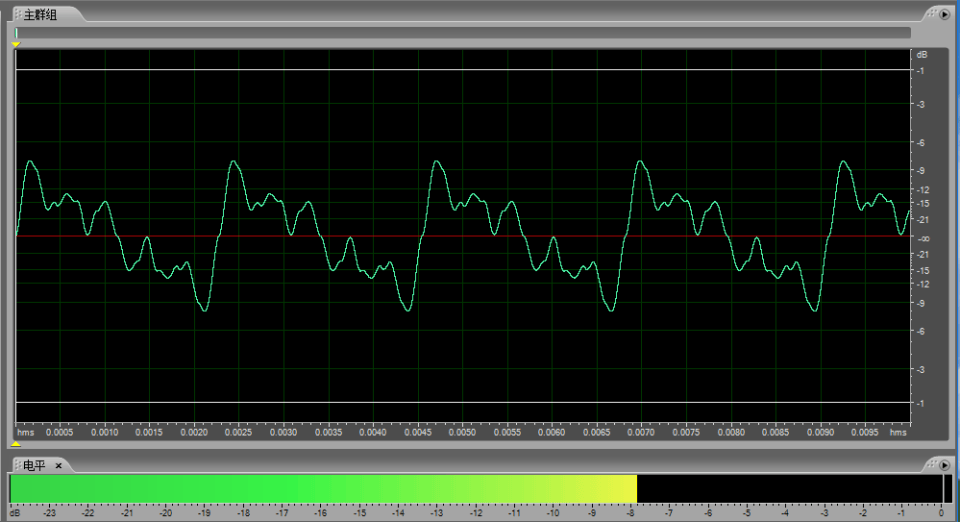960x522 pixels.
Task: Click the yellow cursor marker below timeline
Action: pos(16,442)
